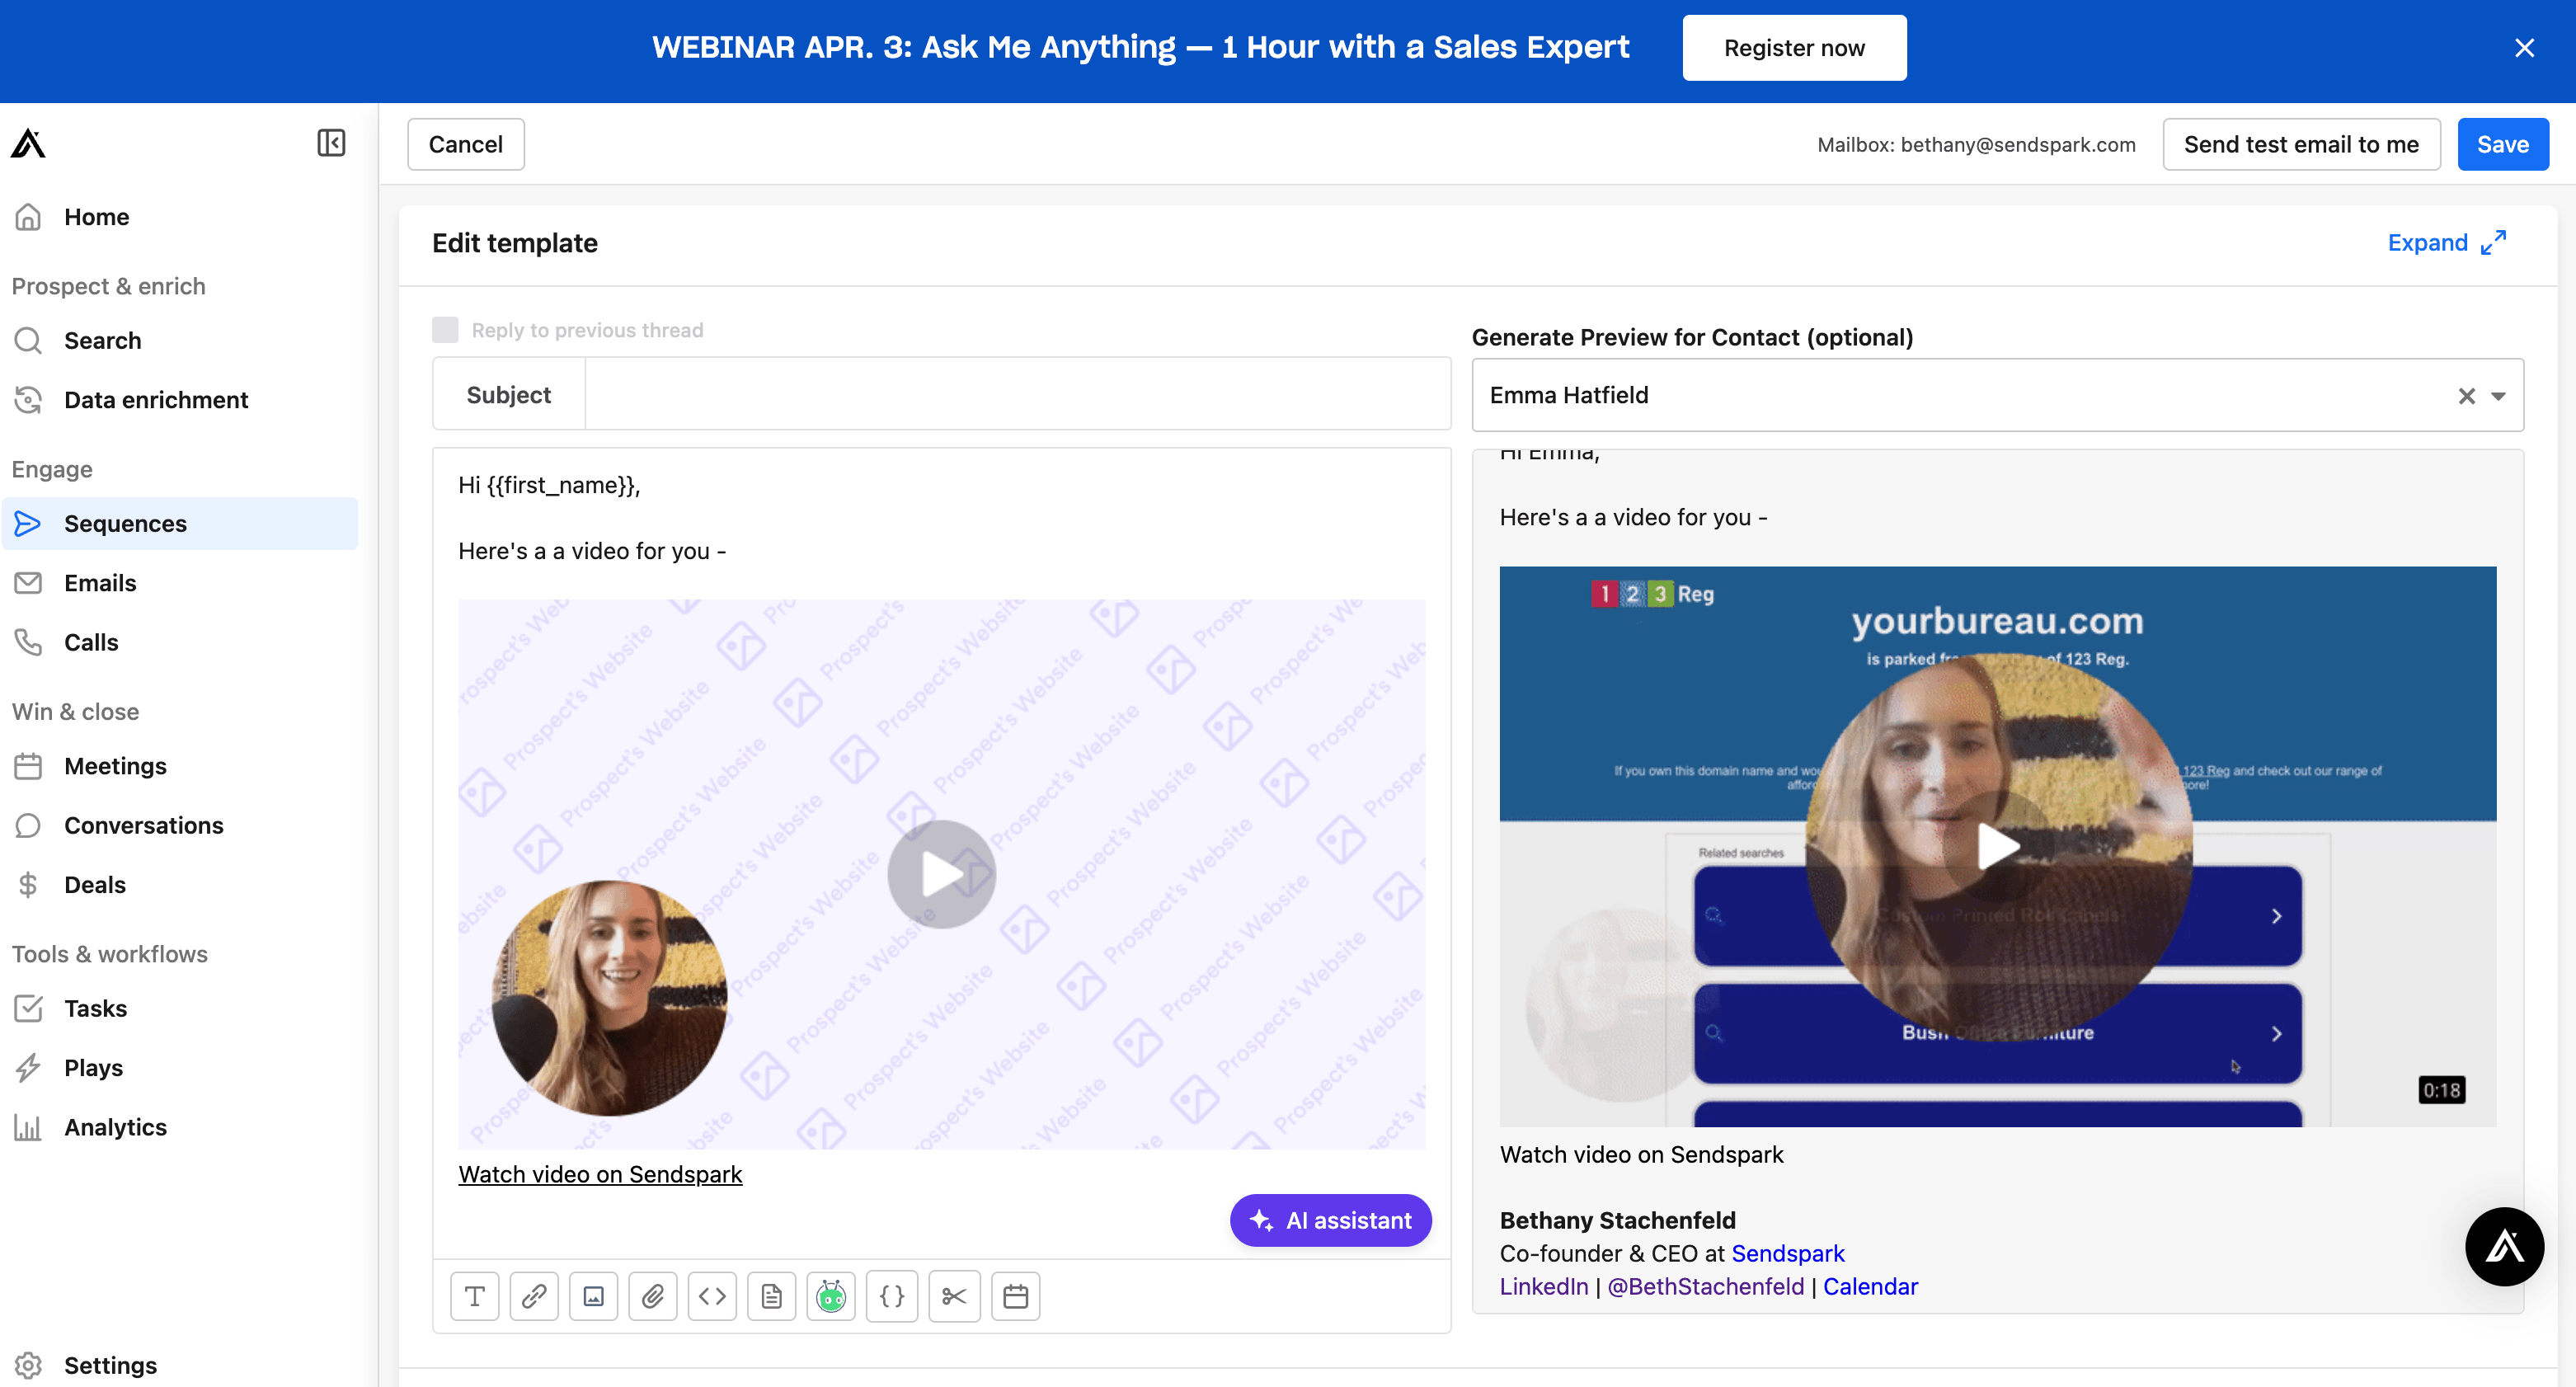This screenshot has width=2576, height=1387.
Task: Open the LinkedIn link in the signature
Action: coord(1543,1286)
